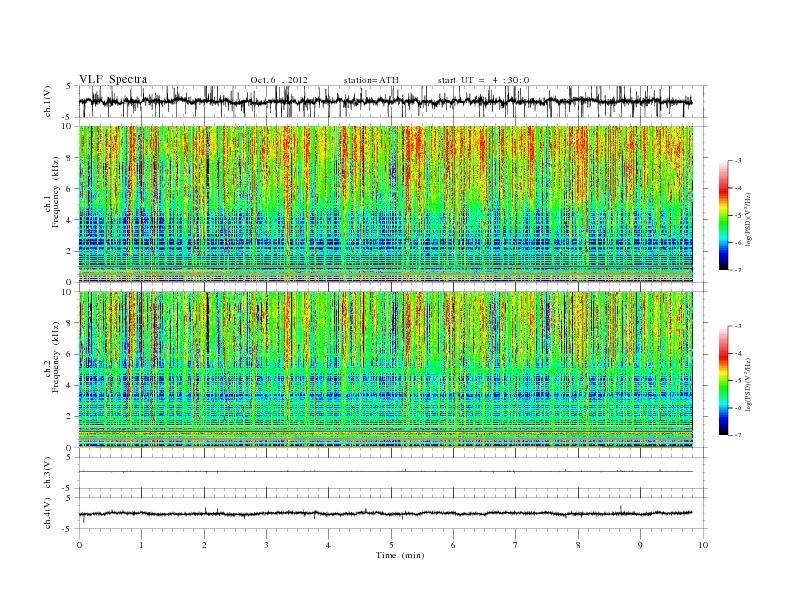Click time axis tick label "0"
The image size is (792, 612).
pyautogui.click(x=79, y=545)
